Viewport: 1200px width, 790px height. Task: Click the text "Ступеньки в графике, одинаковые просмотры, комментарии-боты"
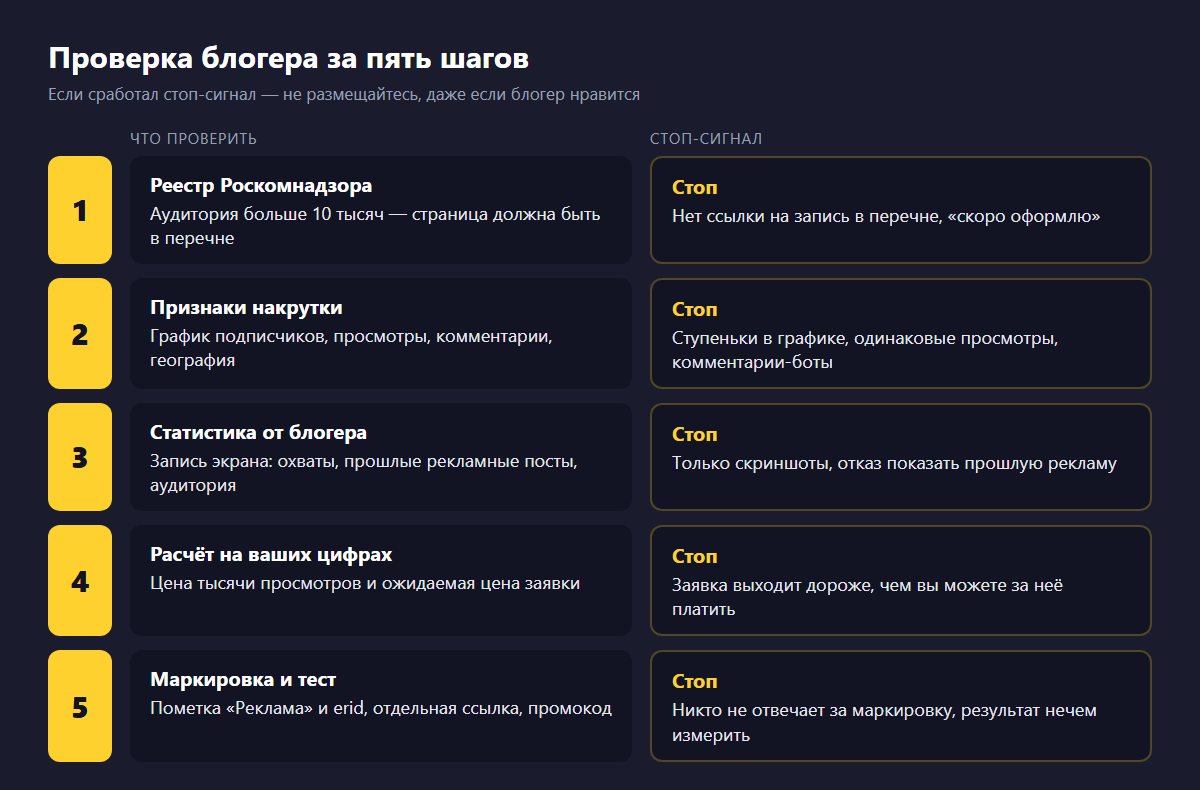coord(865,350)
